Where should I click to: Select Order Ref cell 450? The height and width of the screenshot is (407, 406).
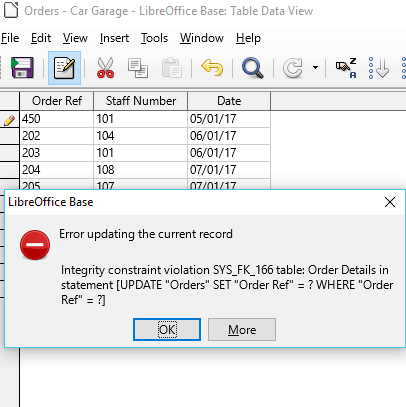click(57, 119)
